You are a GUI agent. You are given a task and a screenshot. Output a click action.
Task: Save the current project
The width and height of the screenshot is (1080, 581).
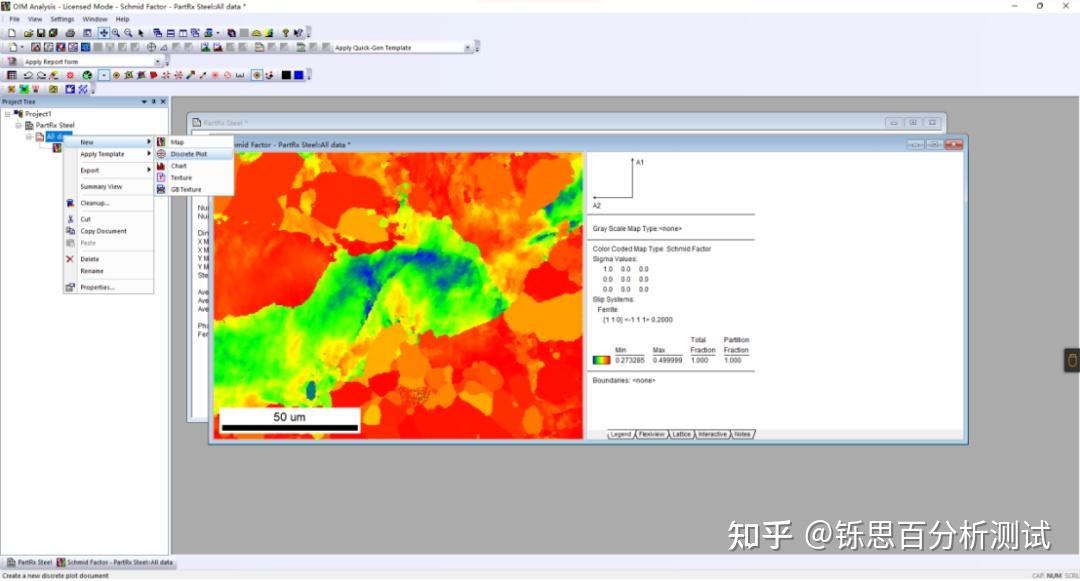[41, 33]
